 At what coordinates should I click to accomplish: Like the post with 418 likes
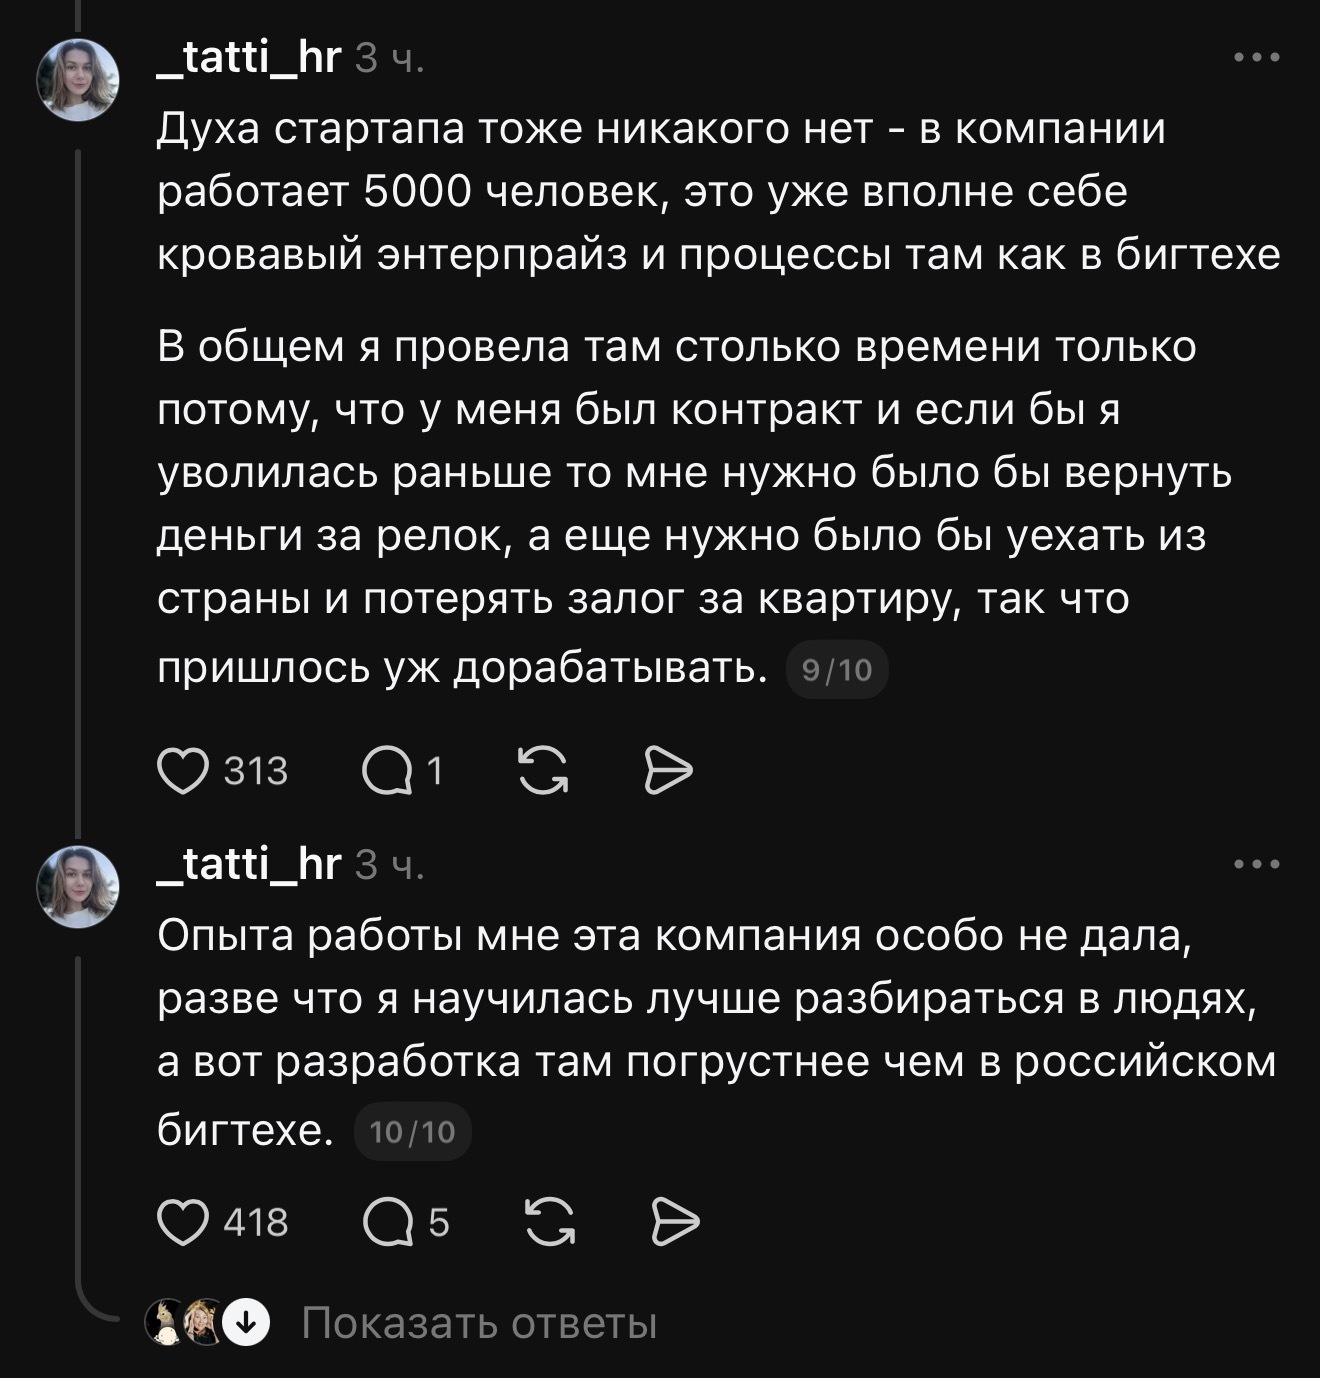click(183, 1222)
